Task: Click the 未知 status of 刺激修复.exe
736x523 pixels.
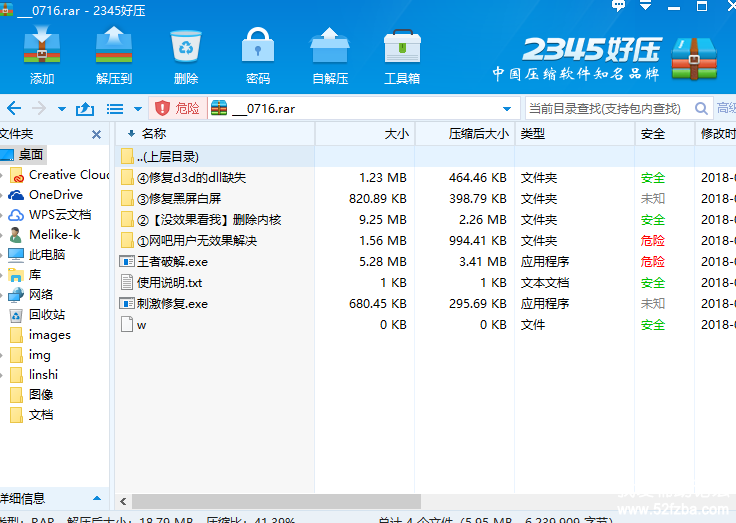Action: coord(653,304)
